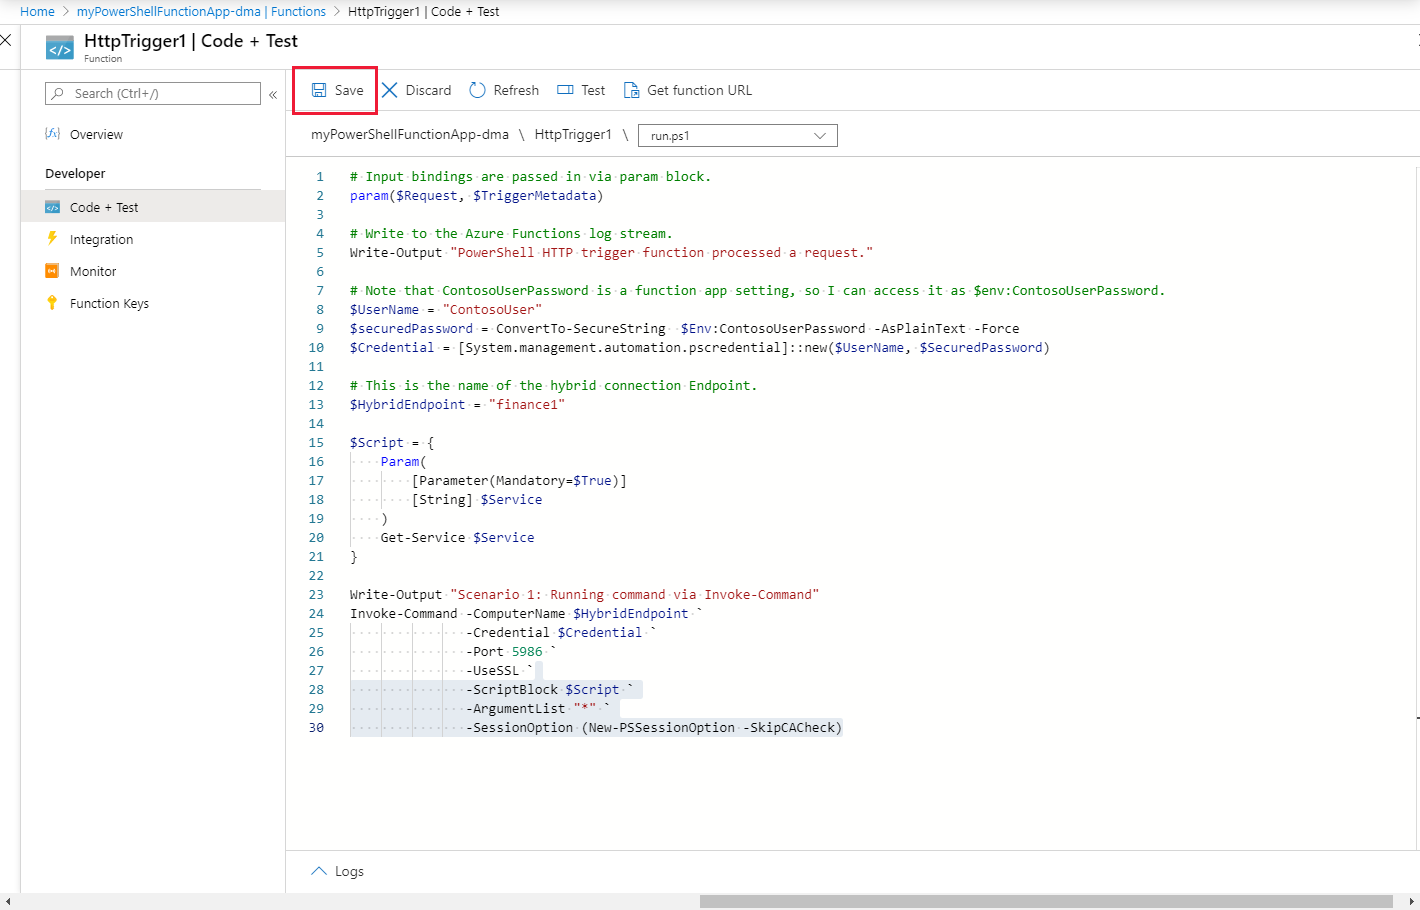
Task: Click the Function Keys key icon
Action: (52, 303)
